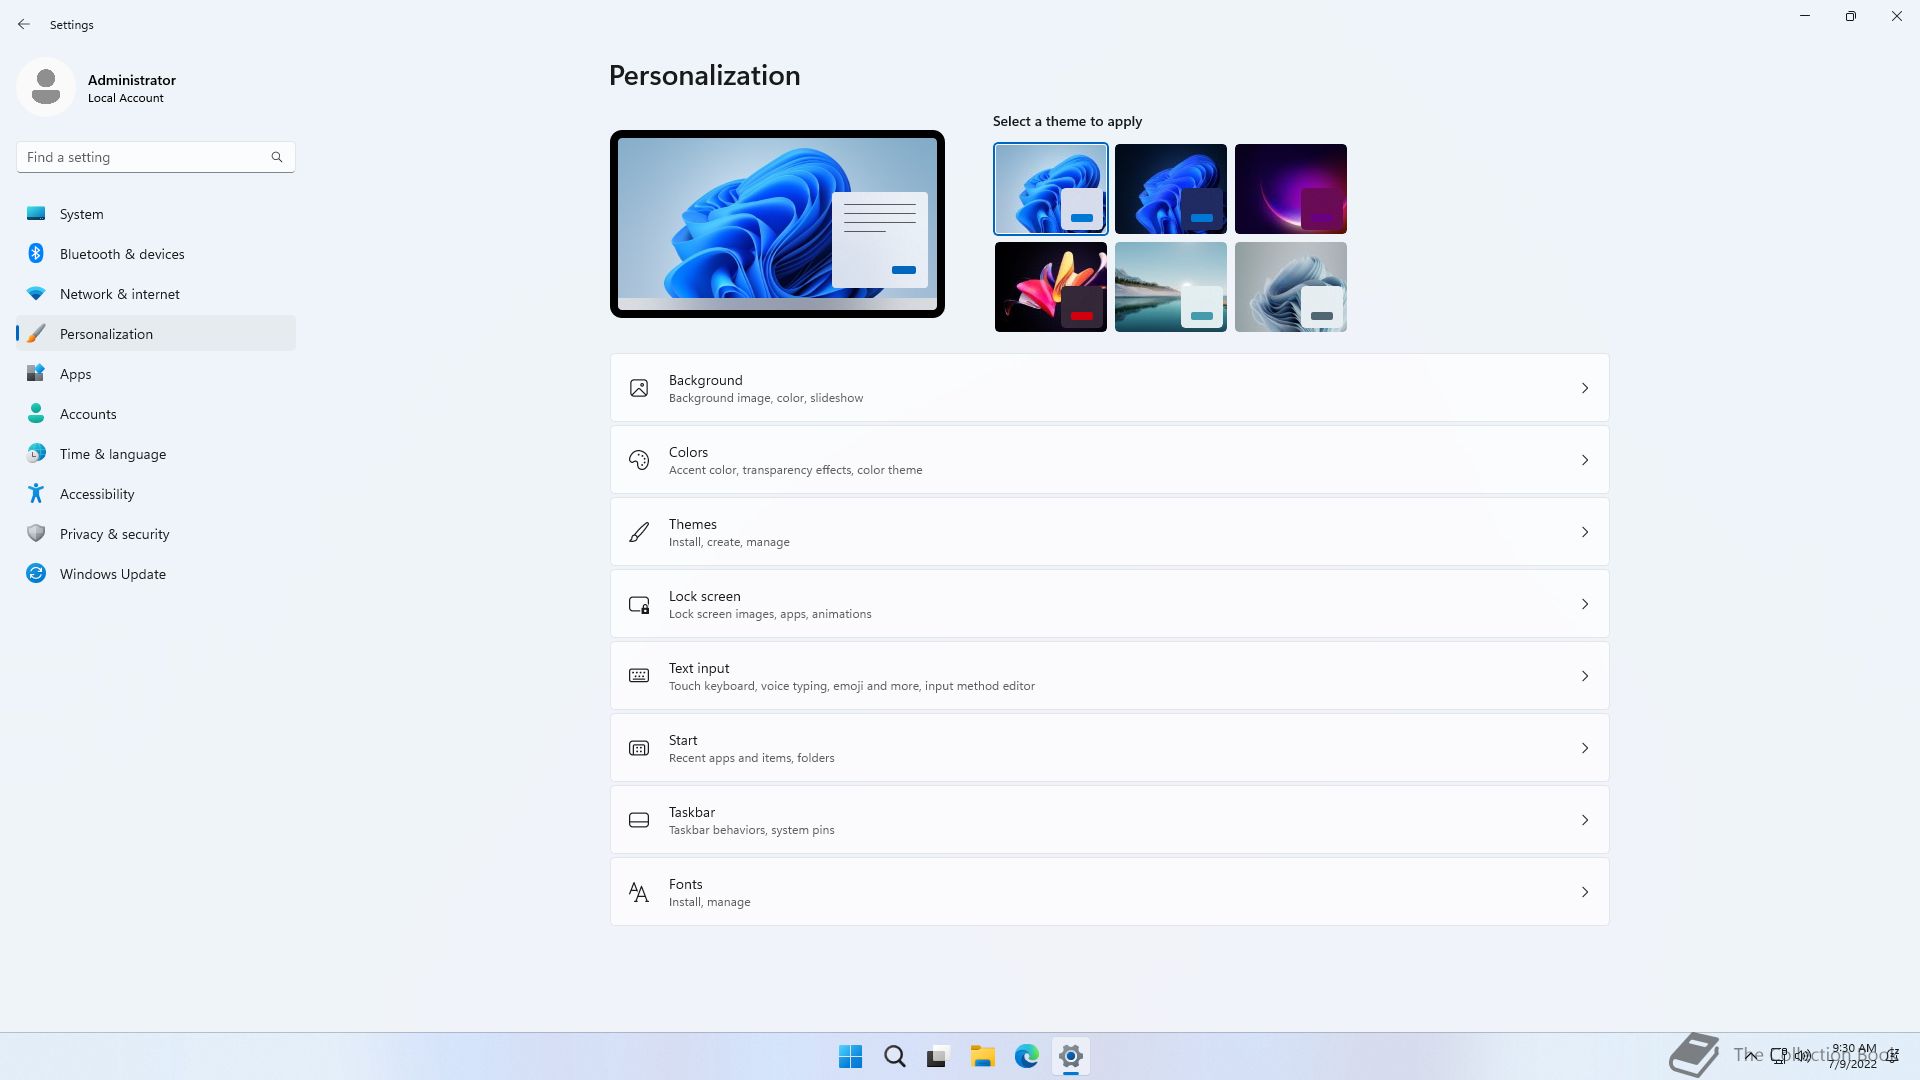1920x1080 pixels.
Task: Apply the colorful flower theme with red accent
Action: pos(1050,287)
